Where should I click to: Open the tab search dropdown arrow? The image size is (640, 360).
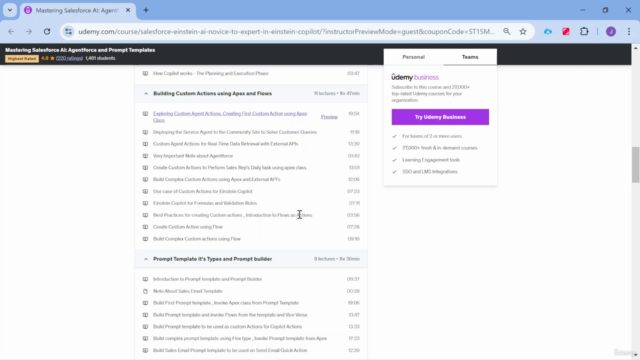point(10,10)
